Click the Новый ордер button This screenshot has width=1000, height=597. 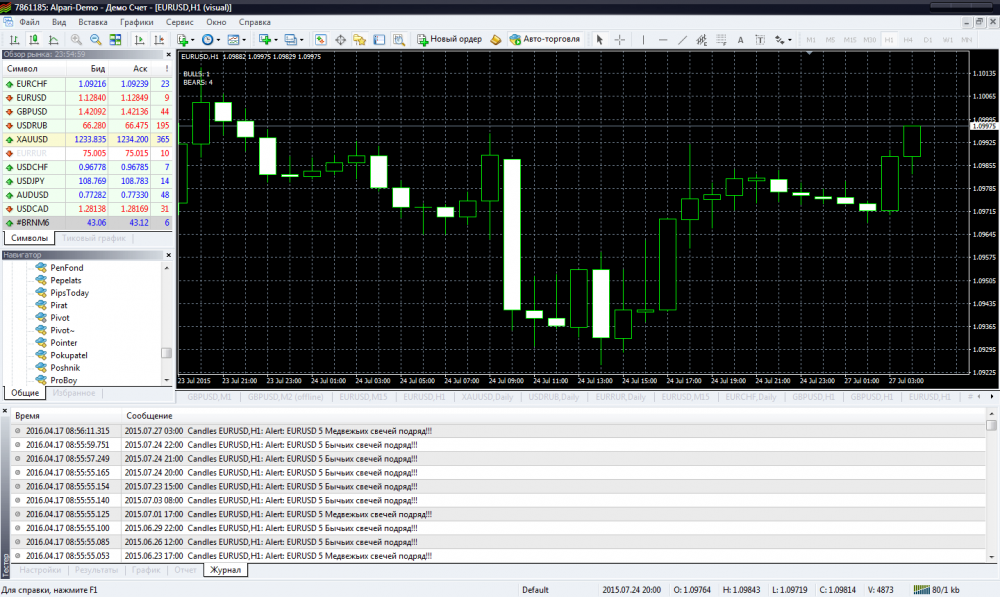pyautogui.click(x=449, y=39)
